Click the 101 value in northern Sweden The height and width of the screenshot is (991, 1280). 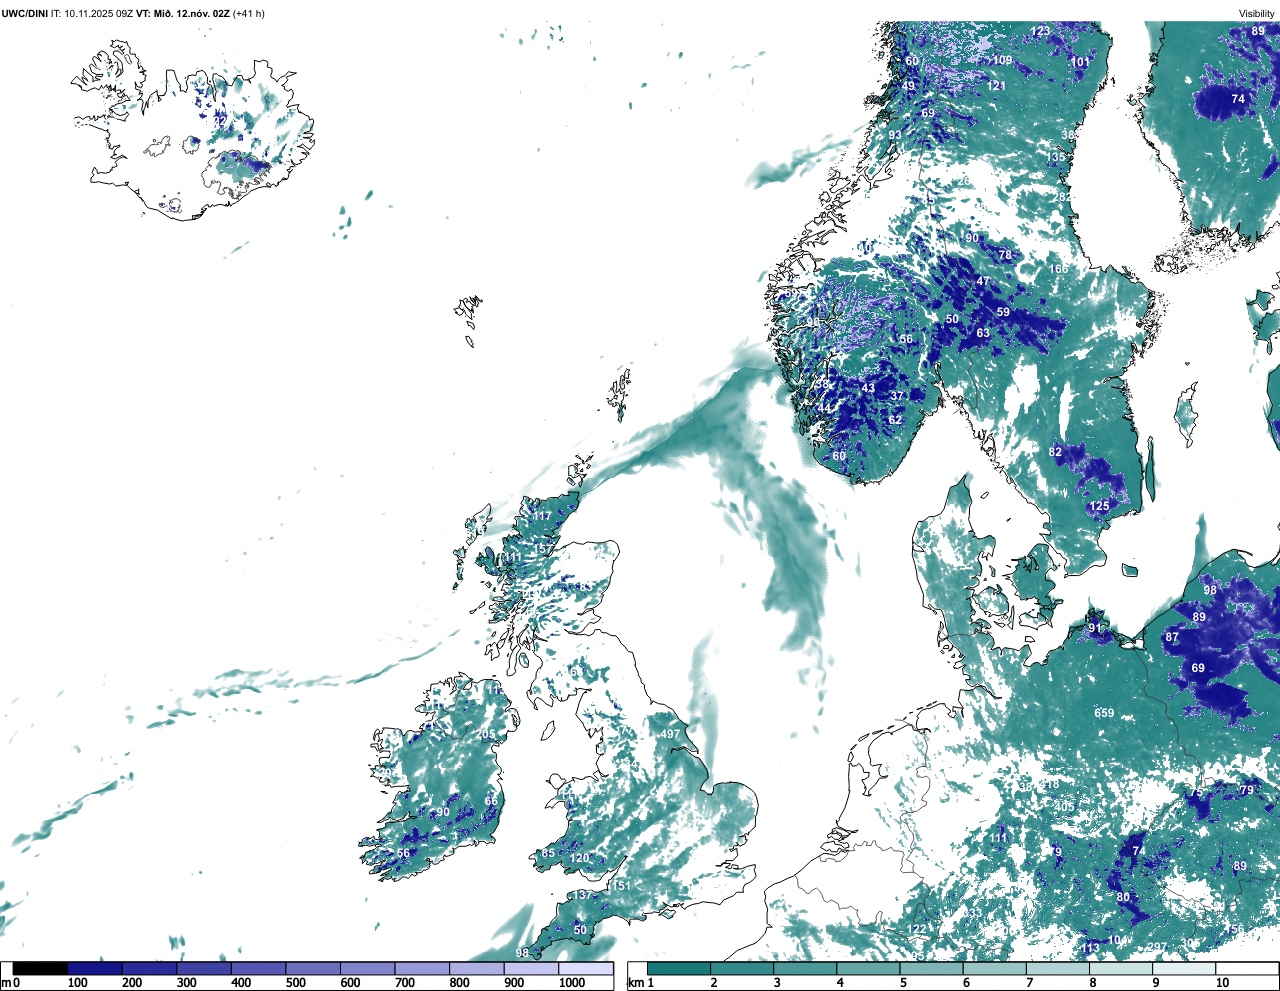click(x=1080, y=62)
